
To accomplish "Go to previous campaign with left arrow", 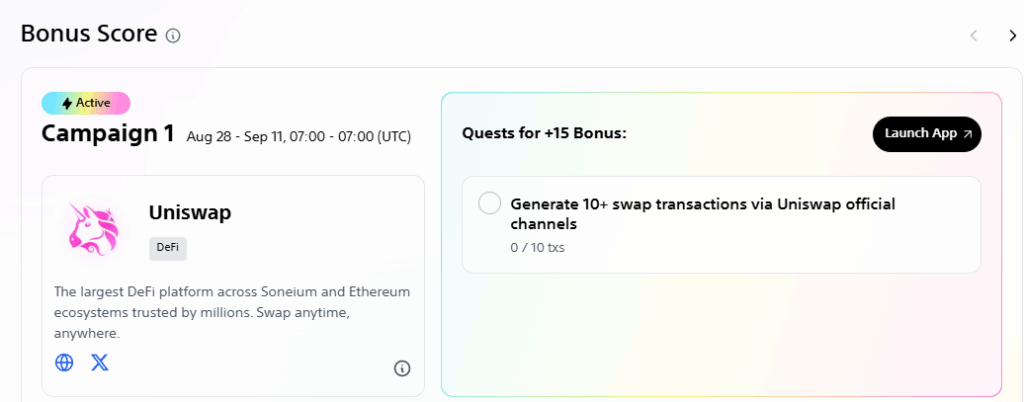I will point(973,36).
